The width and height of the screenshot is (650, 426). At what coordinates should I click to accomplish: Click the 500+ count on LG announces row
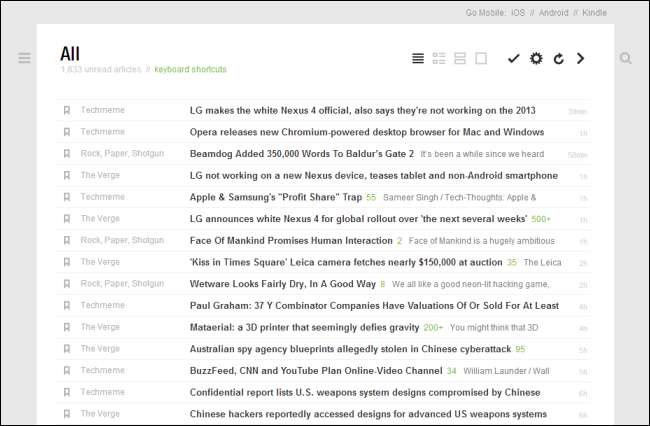(x=541, y=219)
